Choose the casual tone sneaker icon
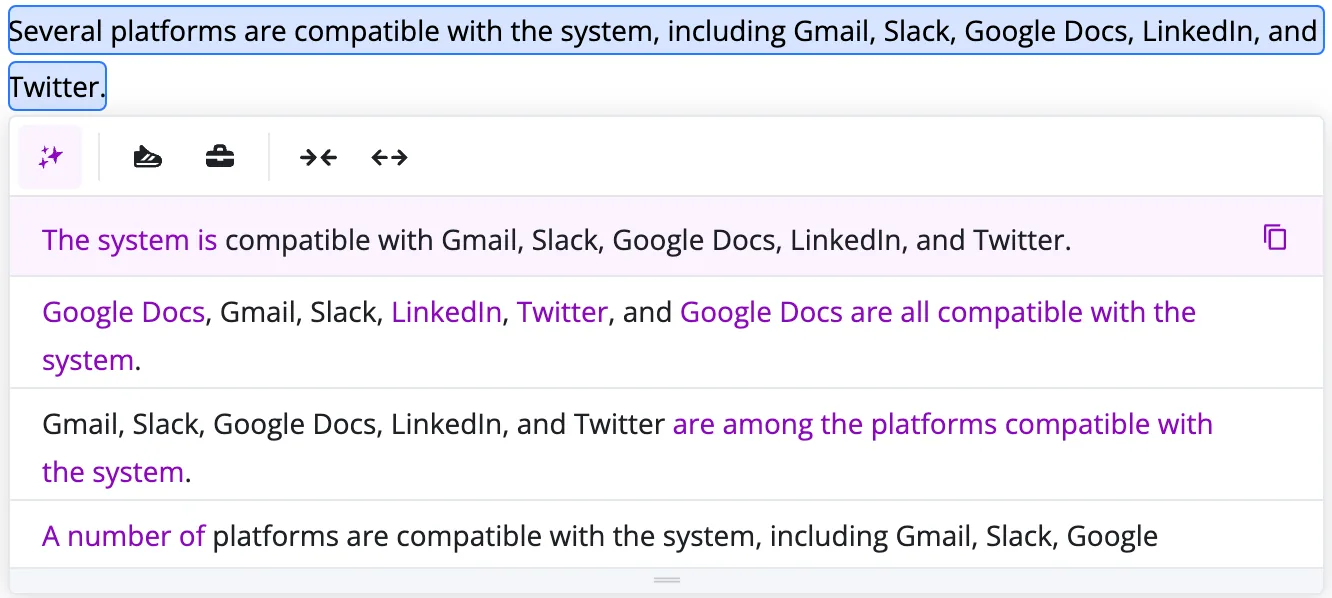The height and width of the screenshot is (598, 1332). (x=148, y=157)
